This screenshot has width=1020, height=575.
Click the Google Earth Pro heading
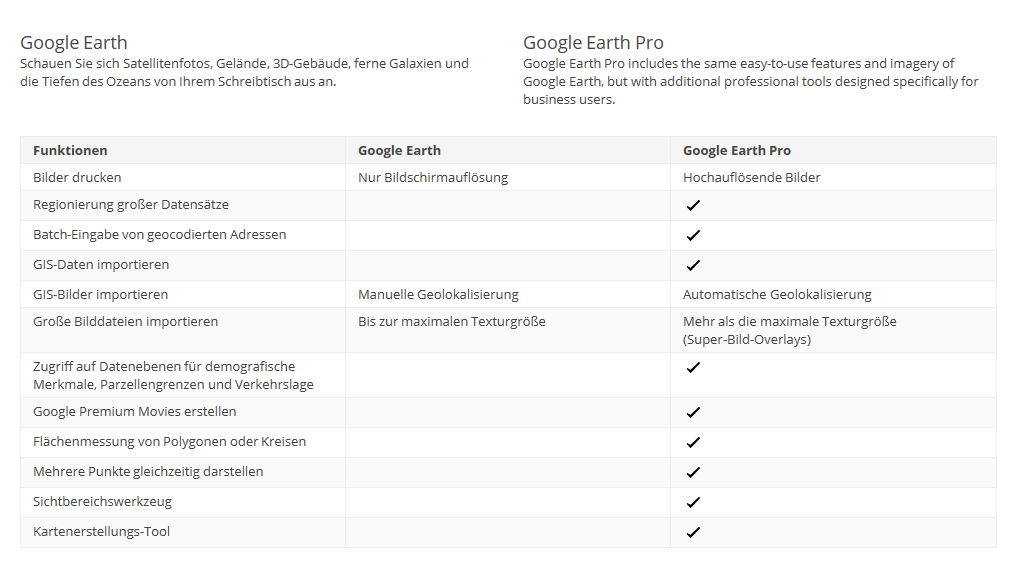(593, 43)
